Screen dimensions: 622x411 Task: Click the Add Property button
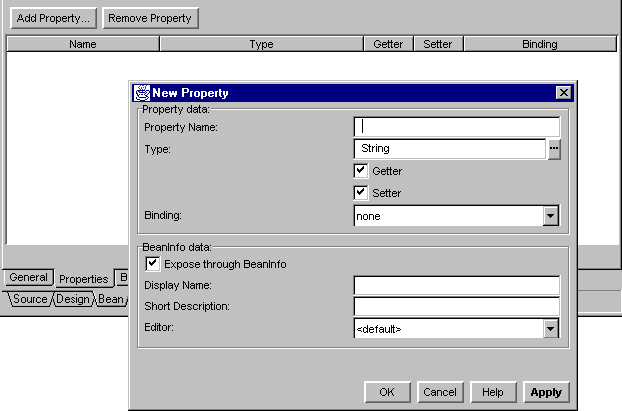(53, 18)
